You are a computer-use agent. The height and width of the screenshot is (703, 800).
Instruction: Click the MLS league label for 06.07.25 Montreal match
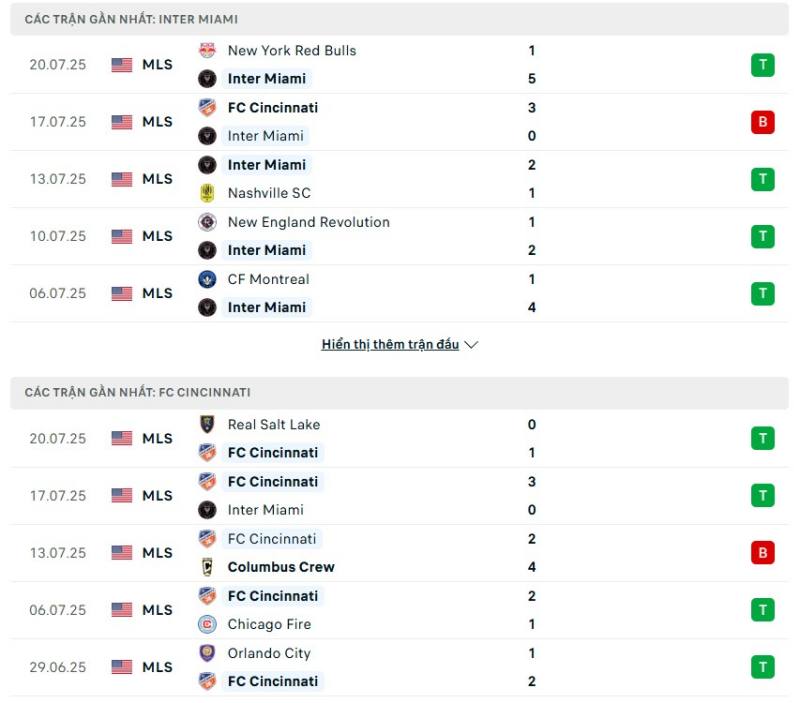[x=157, y=293]
